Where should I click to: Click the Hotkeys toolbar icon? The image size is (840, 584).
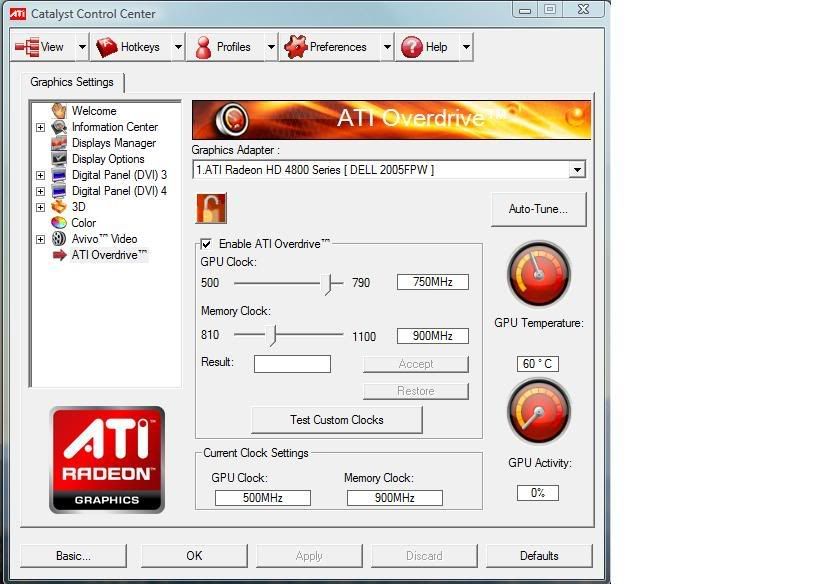[x=107, y=47]
